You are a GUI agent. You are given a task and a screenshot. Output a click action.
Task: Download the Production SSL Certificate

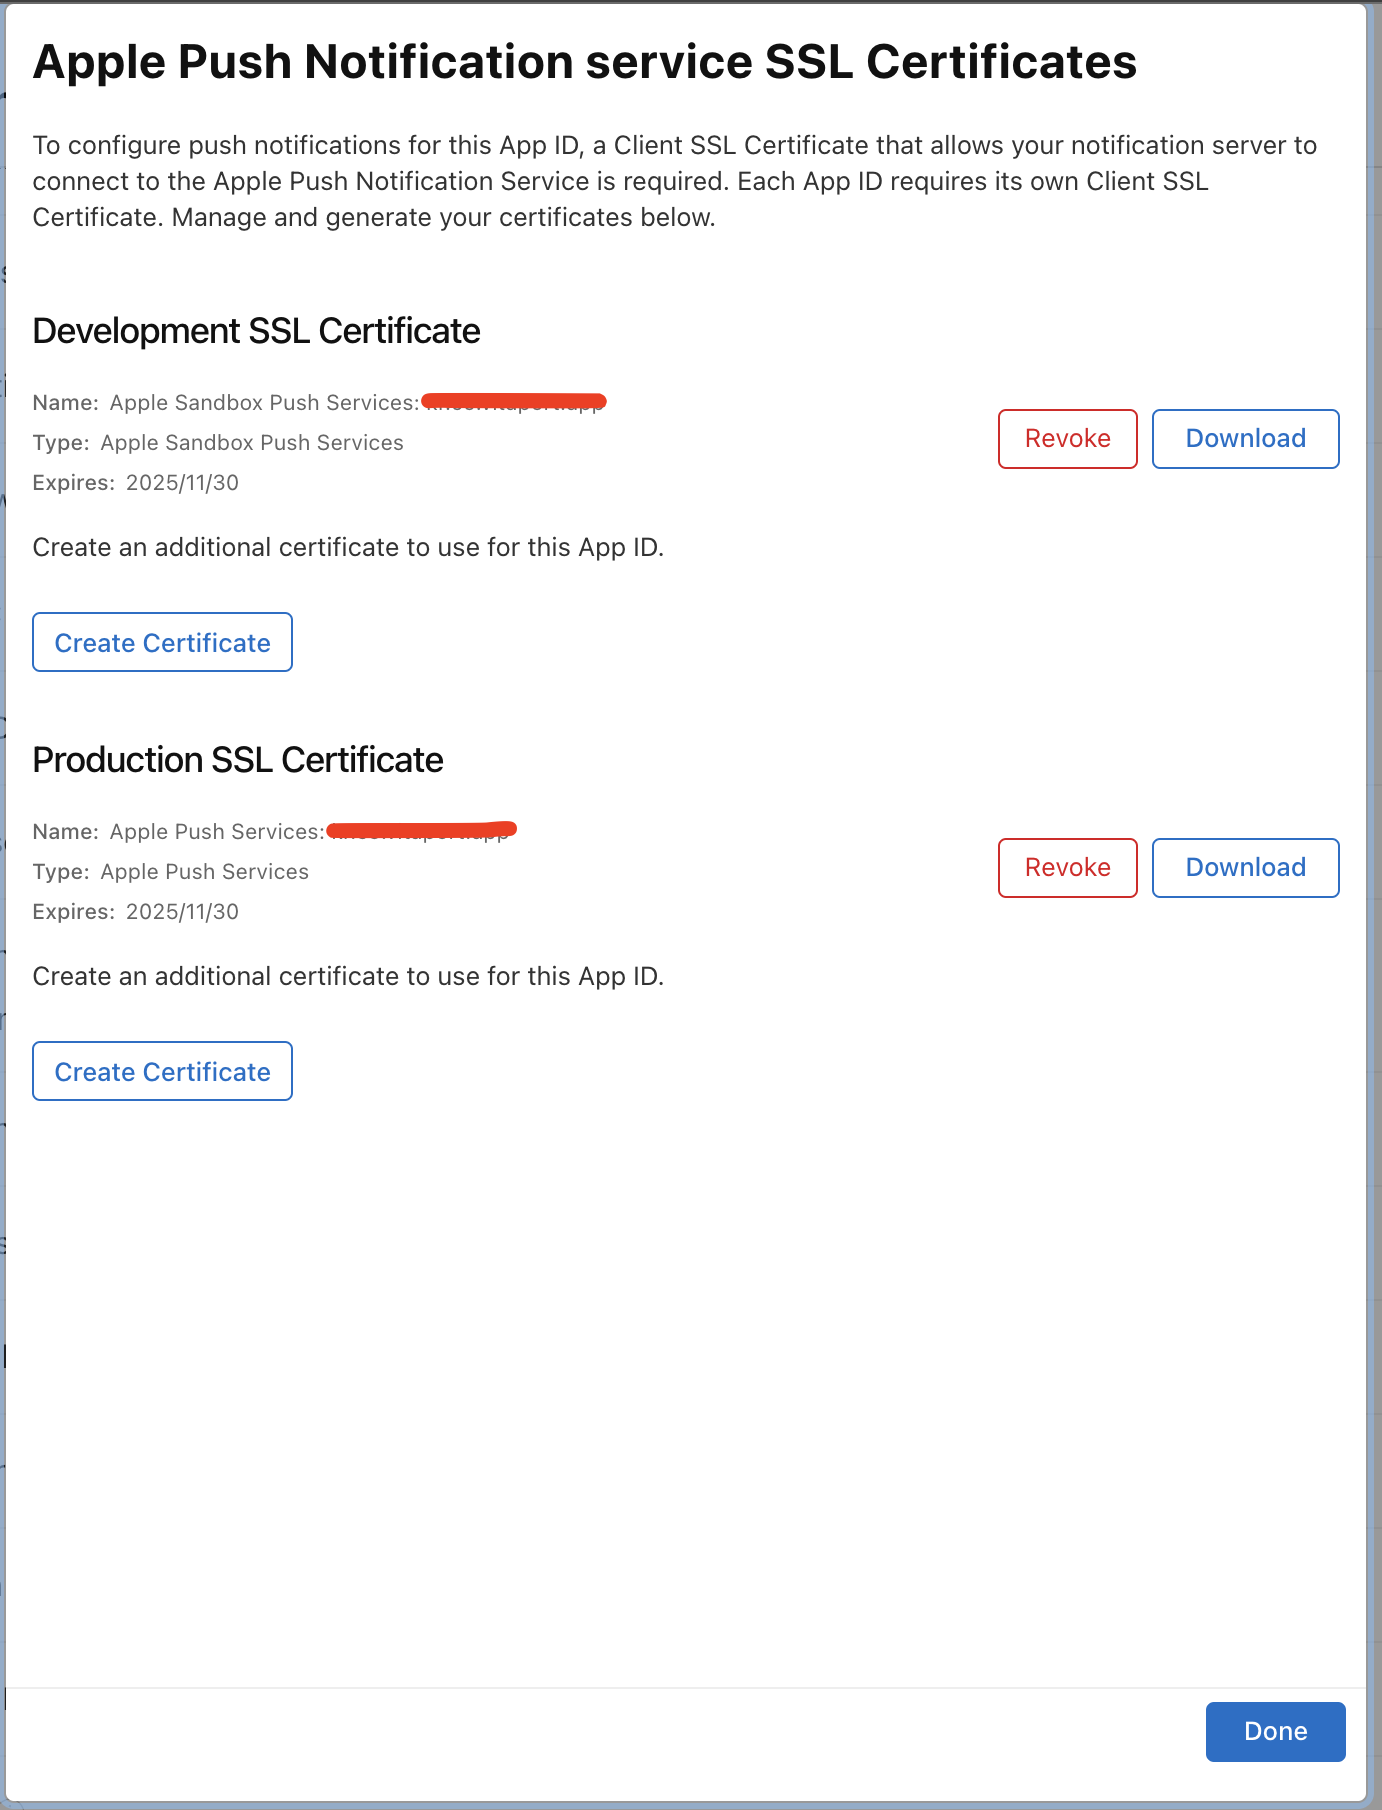point(1245,867)
